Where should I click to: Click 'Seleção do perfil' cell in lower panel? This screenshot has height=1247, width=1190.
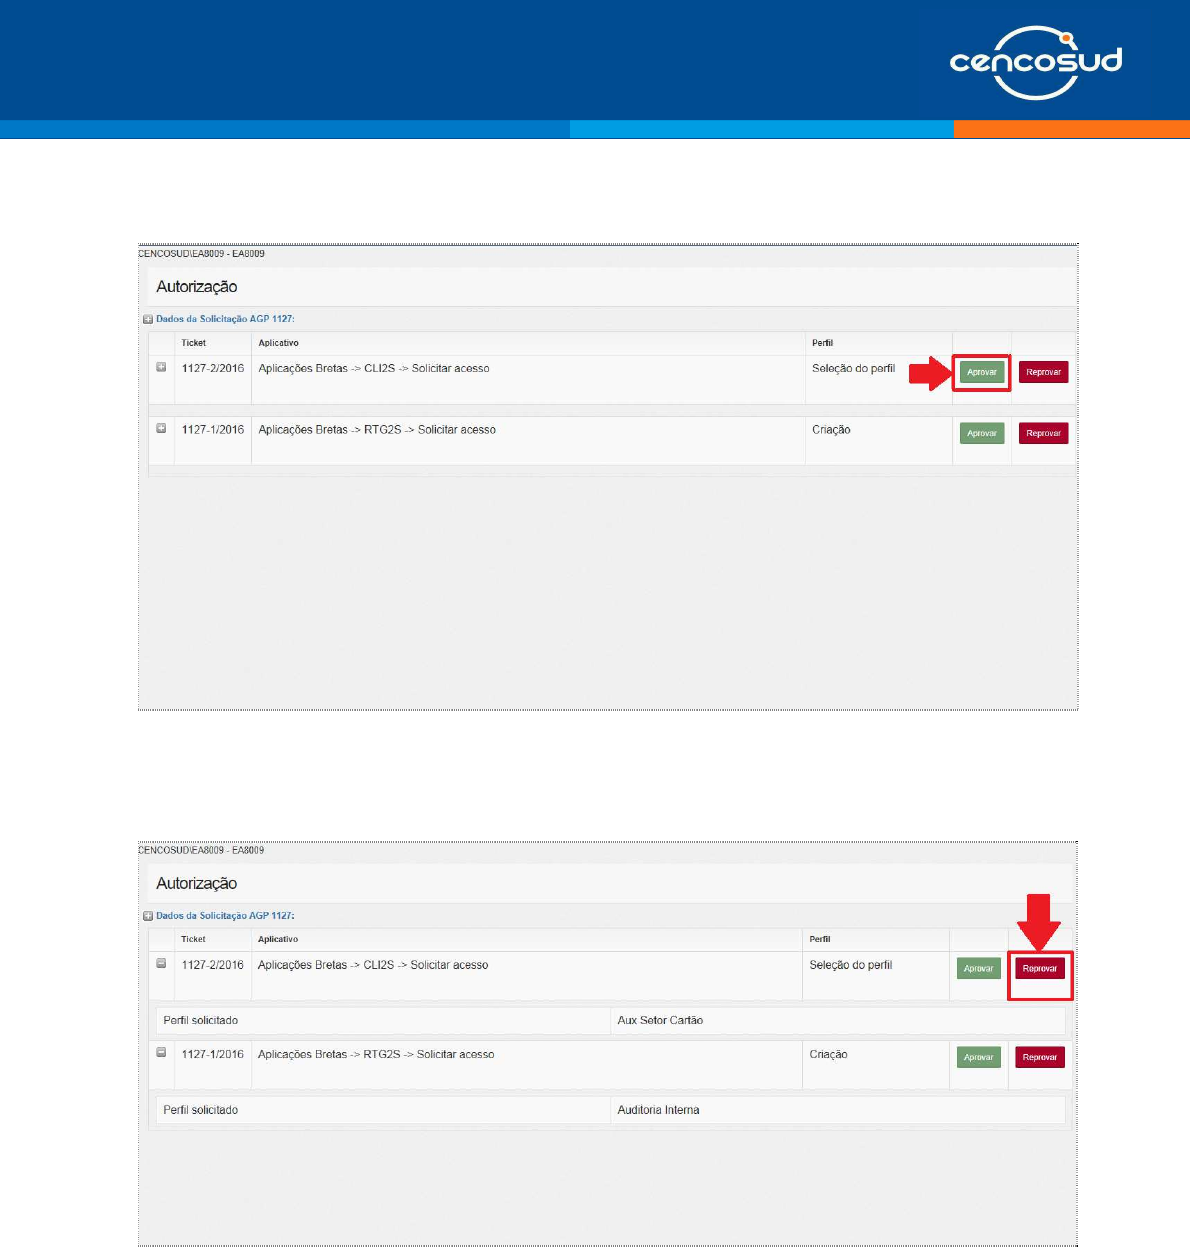[851, 965]
